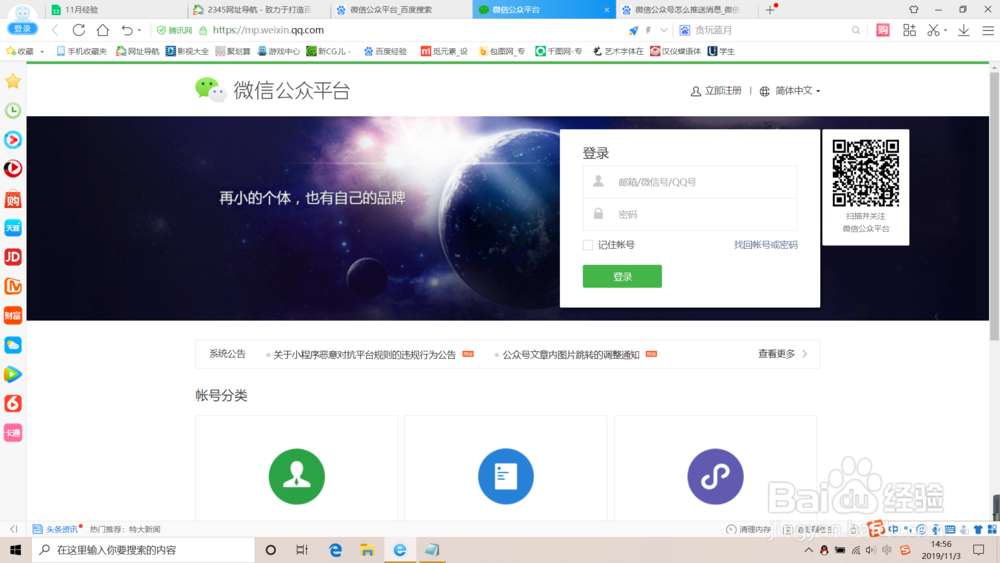Open the undo closed tabs dropdown arrow

click(139, 31)
